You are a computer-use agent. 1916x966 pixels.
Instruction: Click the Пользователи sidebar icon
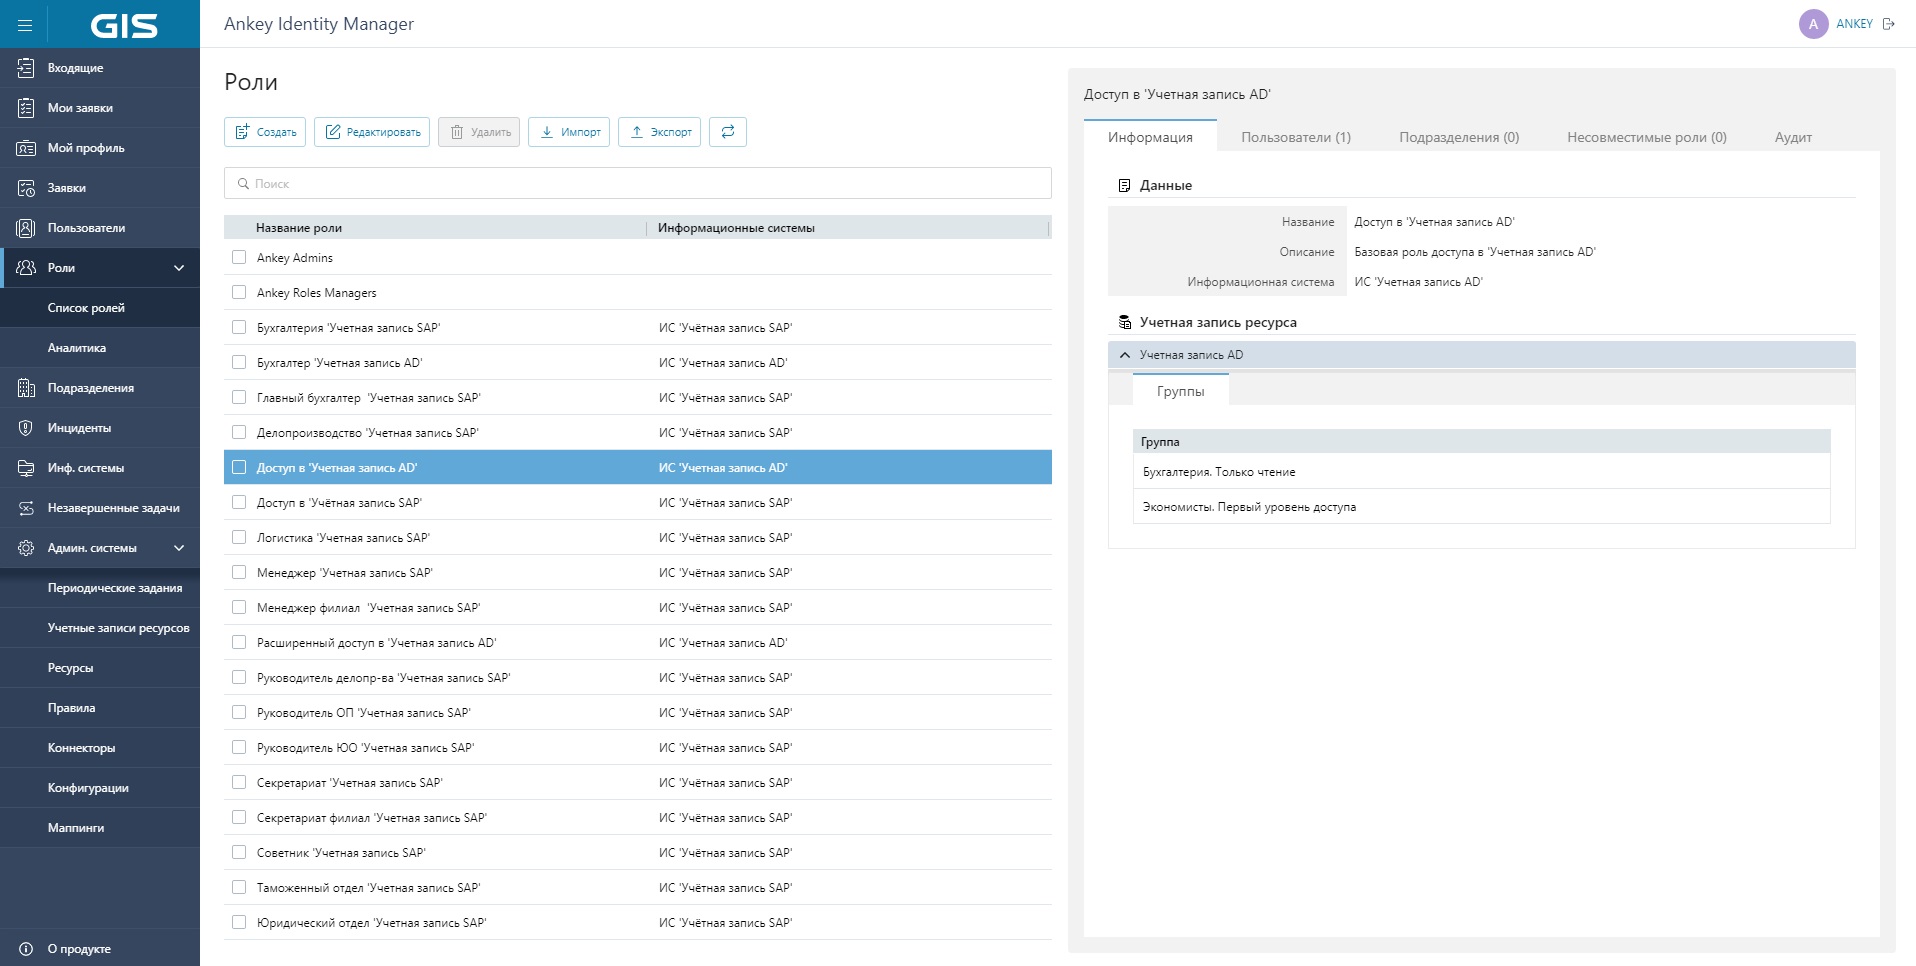pos(26,228)
